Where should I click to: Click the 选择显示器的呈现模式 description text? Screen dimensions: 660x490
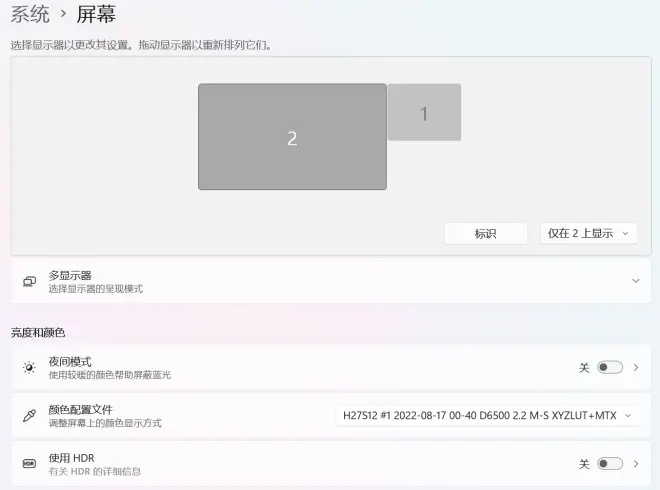(96, 289)
